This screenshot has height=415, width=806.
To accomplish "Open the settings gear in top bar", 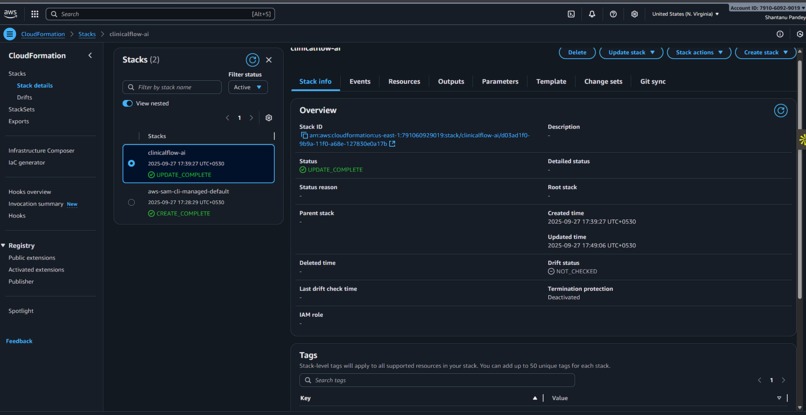I will [x=634, y=14].
